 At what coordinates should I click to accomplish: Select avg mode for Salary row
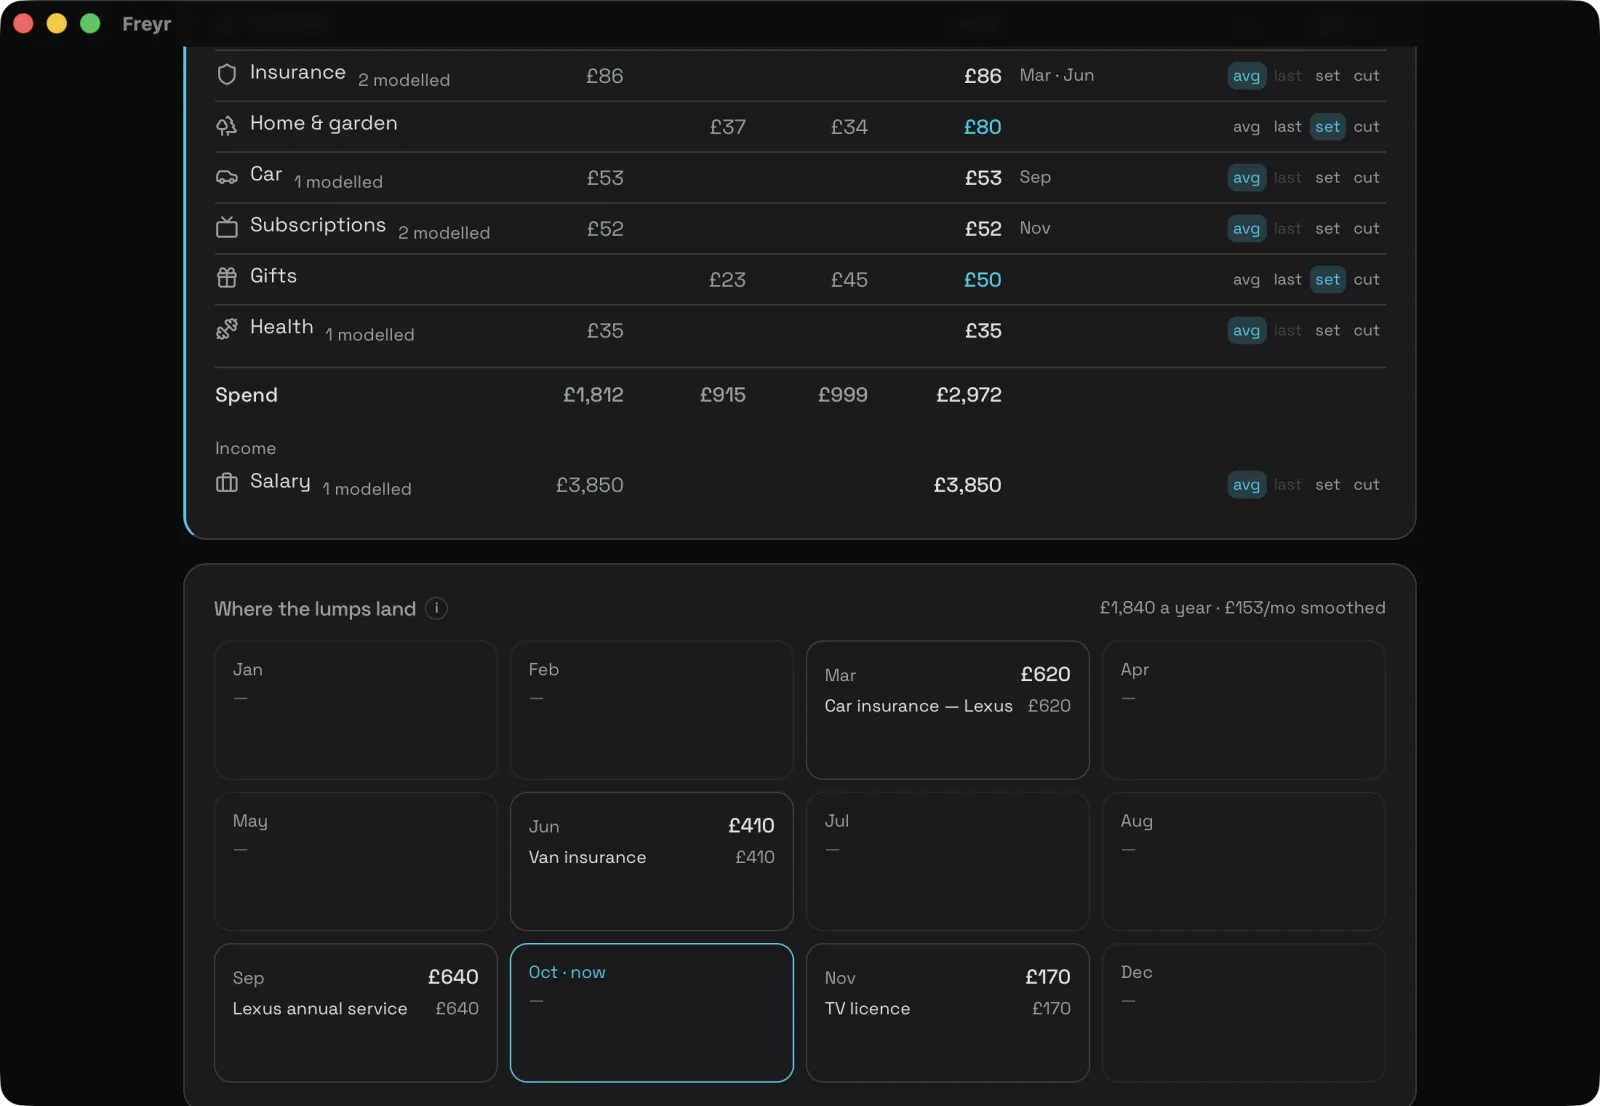[1246, 485]
